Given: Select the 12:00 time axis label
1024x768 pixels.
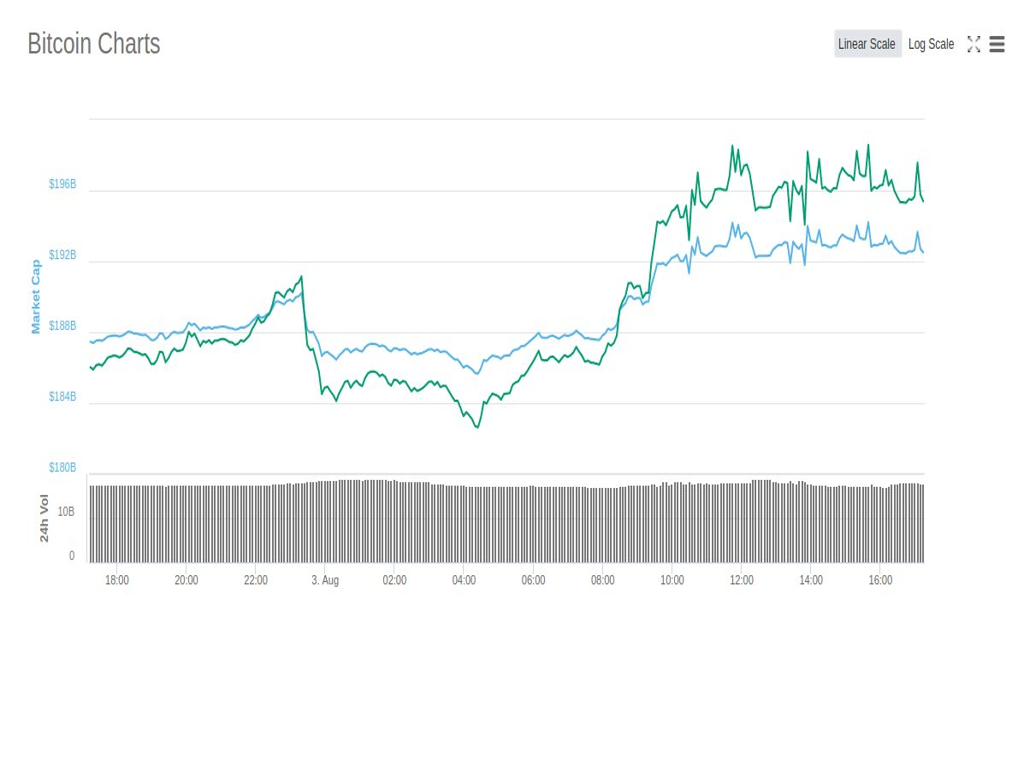Looking at the screenshot, I should pos(741,580).
